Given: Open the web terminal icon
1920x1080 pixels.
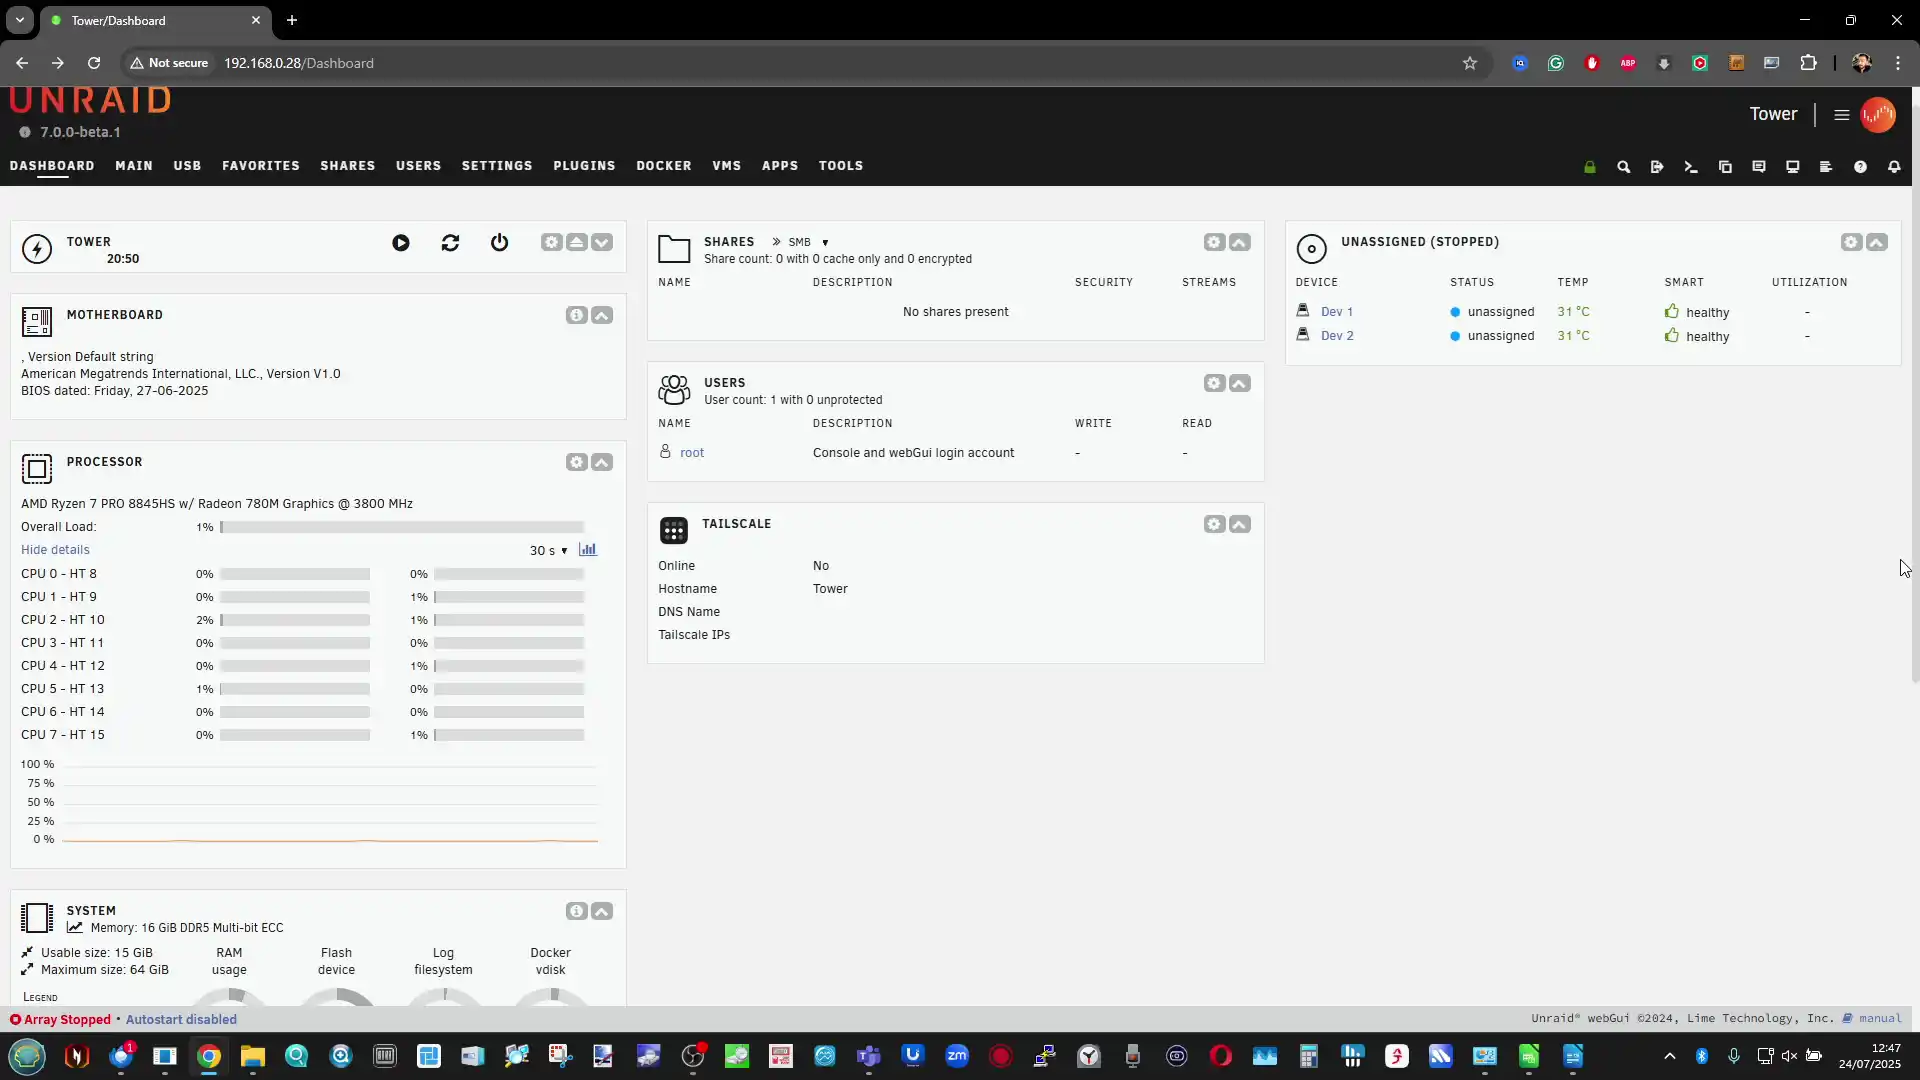Looking at the screenshot, I should (x=1691, y=167).
